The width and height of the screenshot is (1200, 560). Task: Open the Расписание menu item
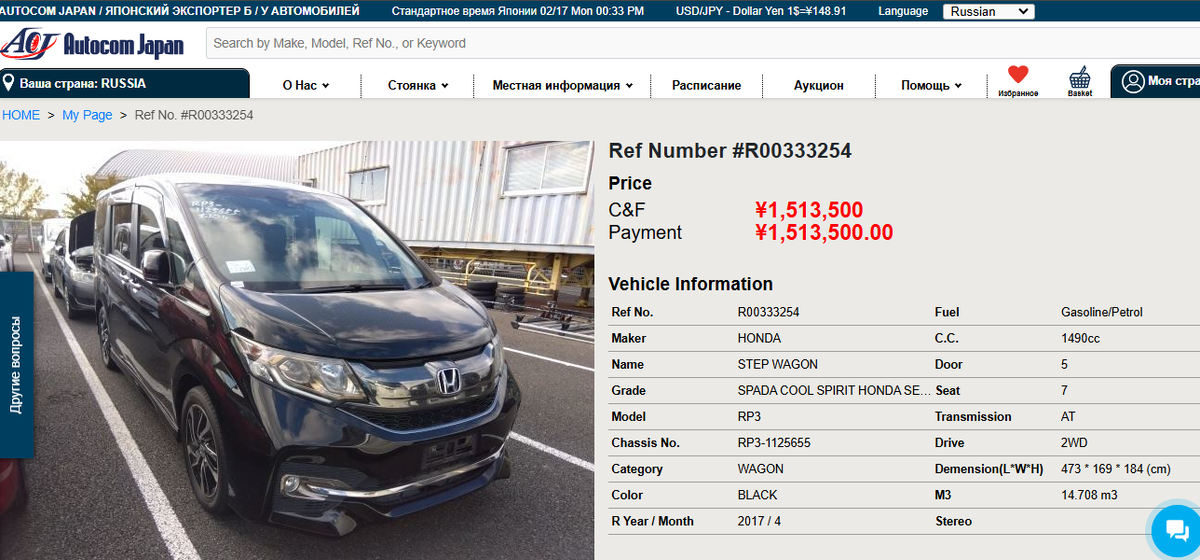[707, 85]
